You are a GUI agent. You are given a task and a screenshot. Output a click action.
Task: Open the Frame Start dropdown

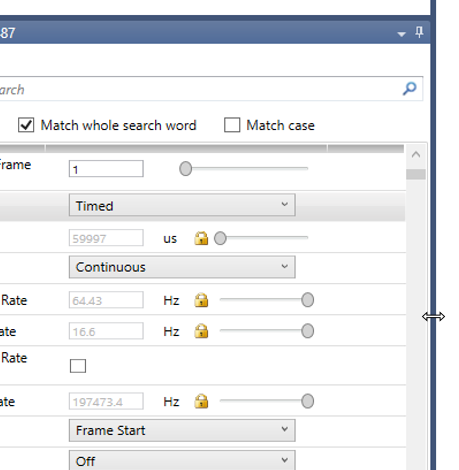point(182,430)
